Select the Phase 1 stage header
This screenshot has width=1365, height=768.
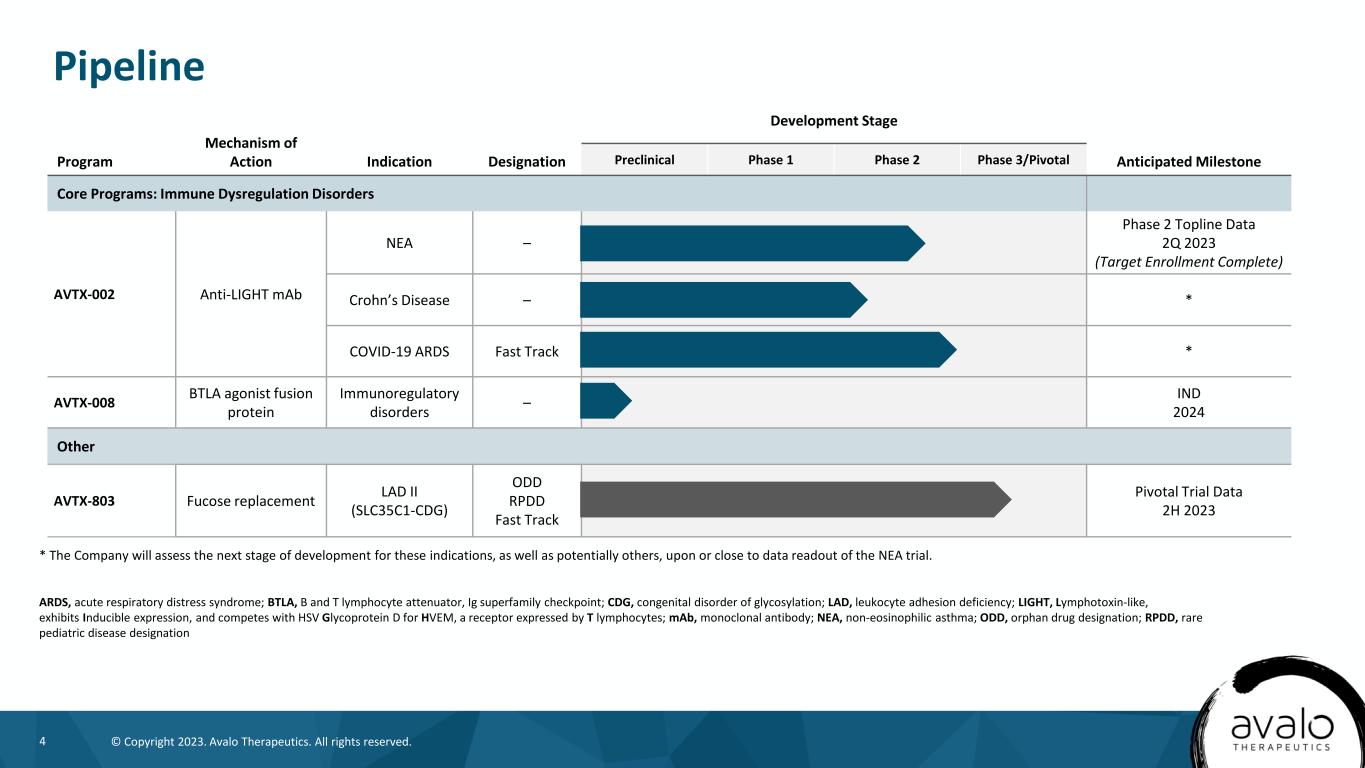[770, 160]
